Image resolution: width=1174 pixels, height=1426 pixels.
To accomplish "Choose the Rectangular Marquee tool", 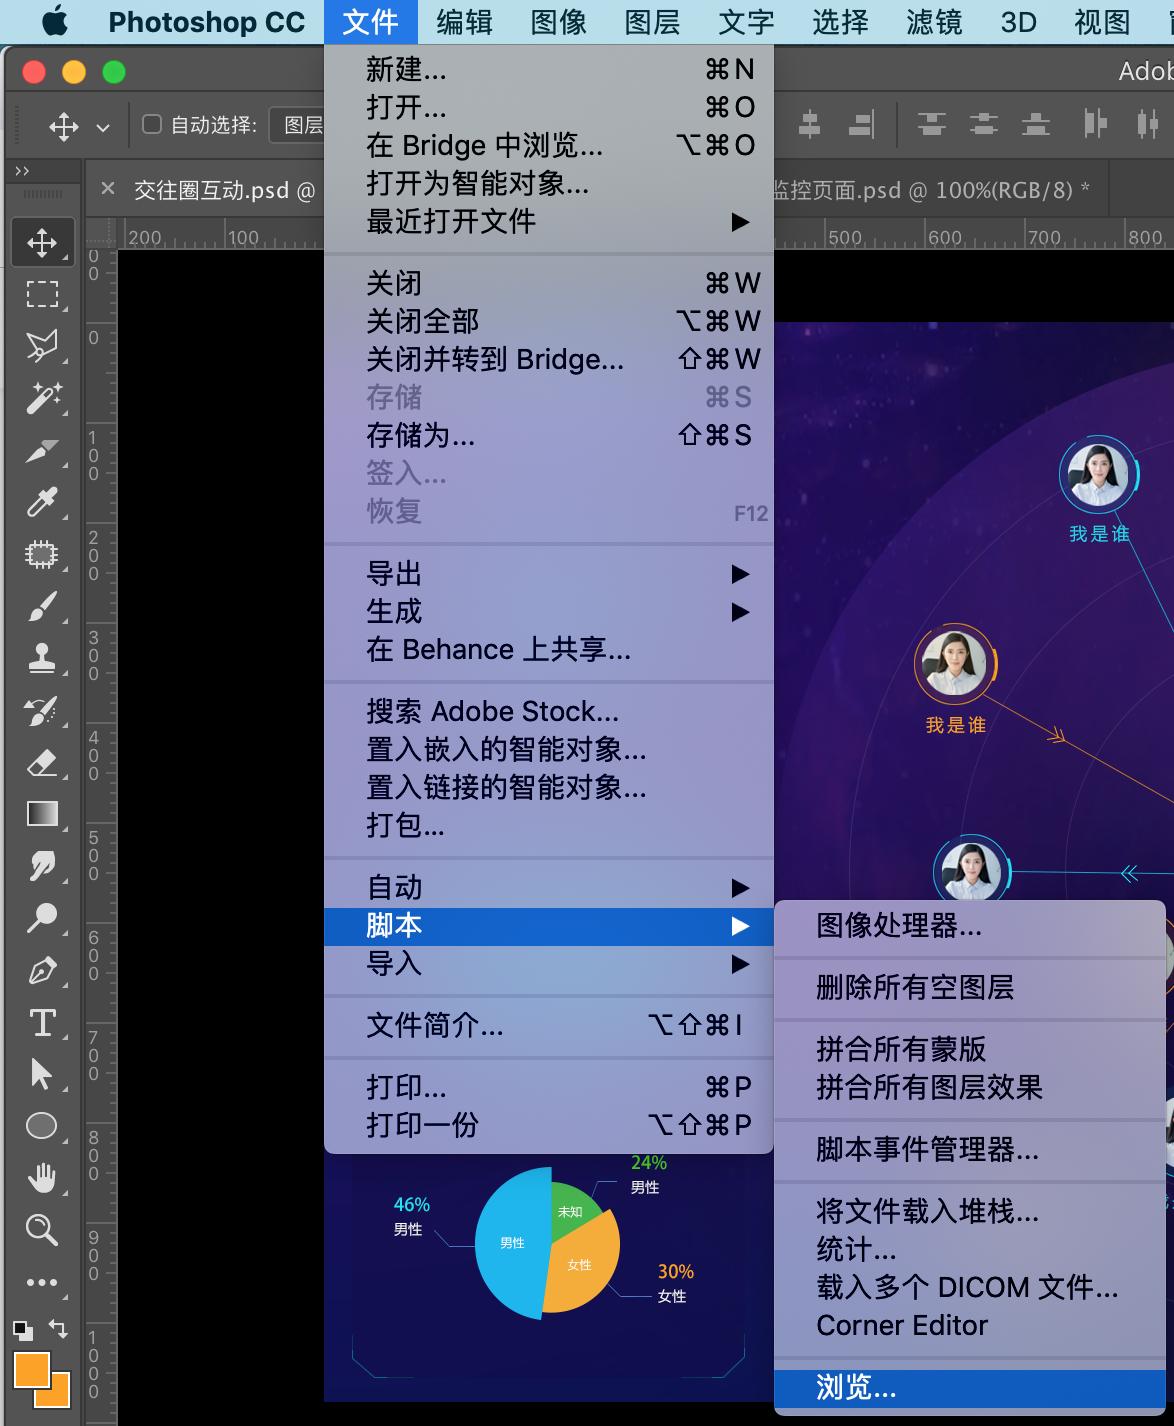I will (42, 293).
